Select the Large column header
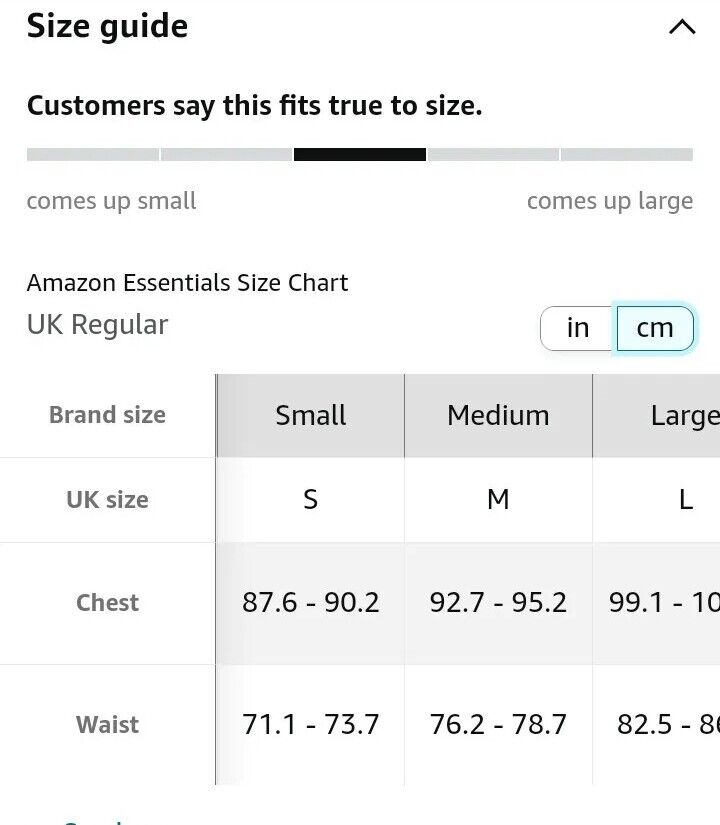Screen dimensions: 720x825 tap(656, 416)
